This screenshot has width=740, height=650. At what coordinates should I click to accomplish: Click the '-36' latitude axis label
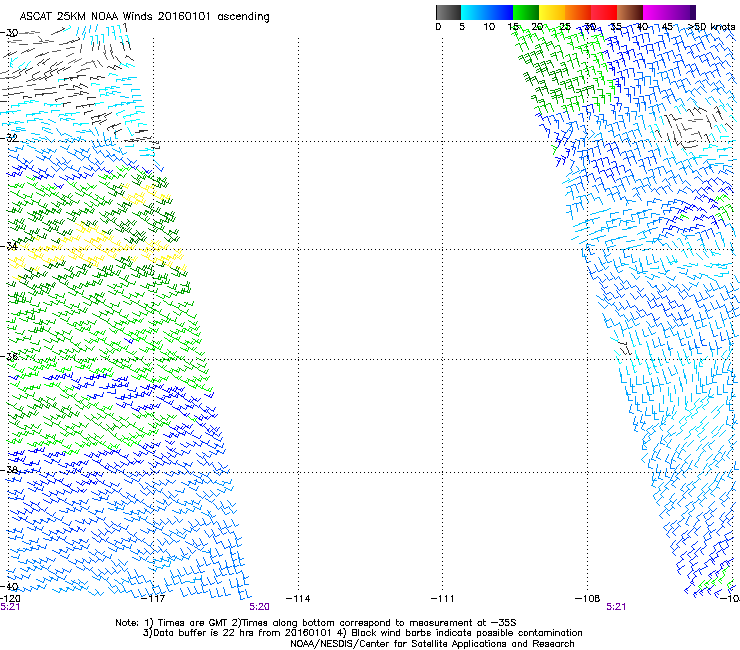9,356
